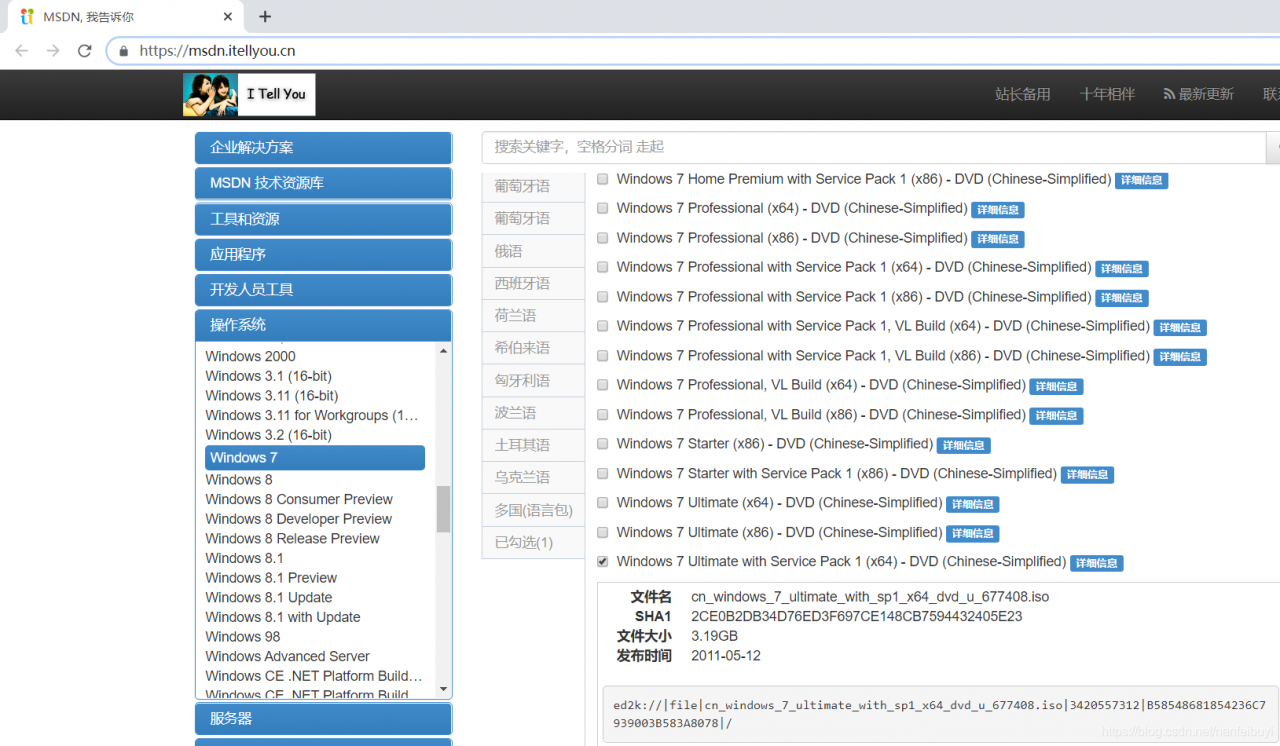Open the 站长备用 link
Screen dimensions: 1280x746
coord(1023,94)
